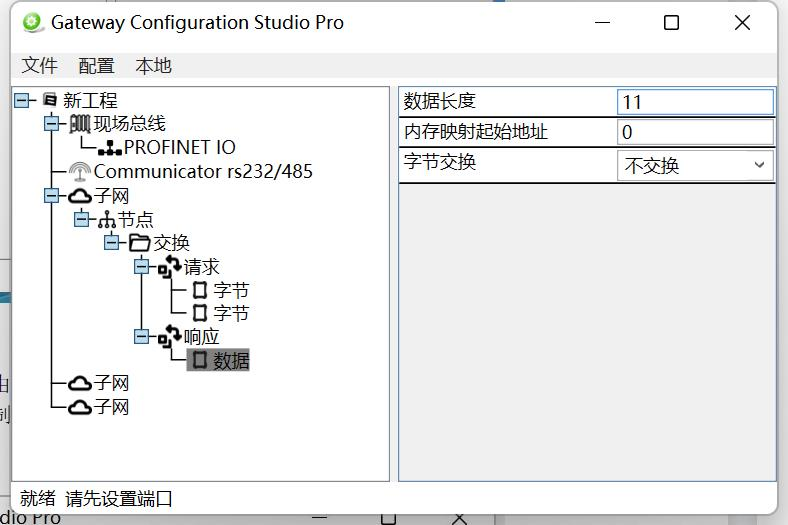Click the 字节交换 property label
This screenshot has width=788, height=525.
440,162
